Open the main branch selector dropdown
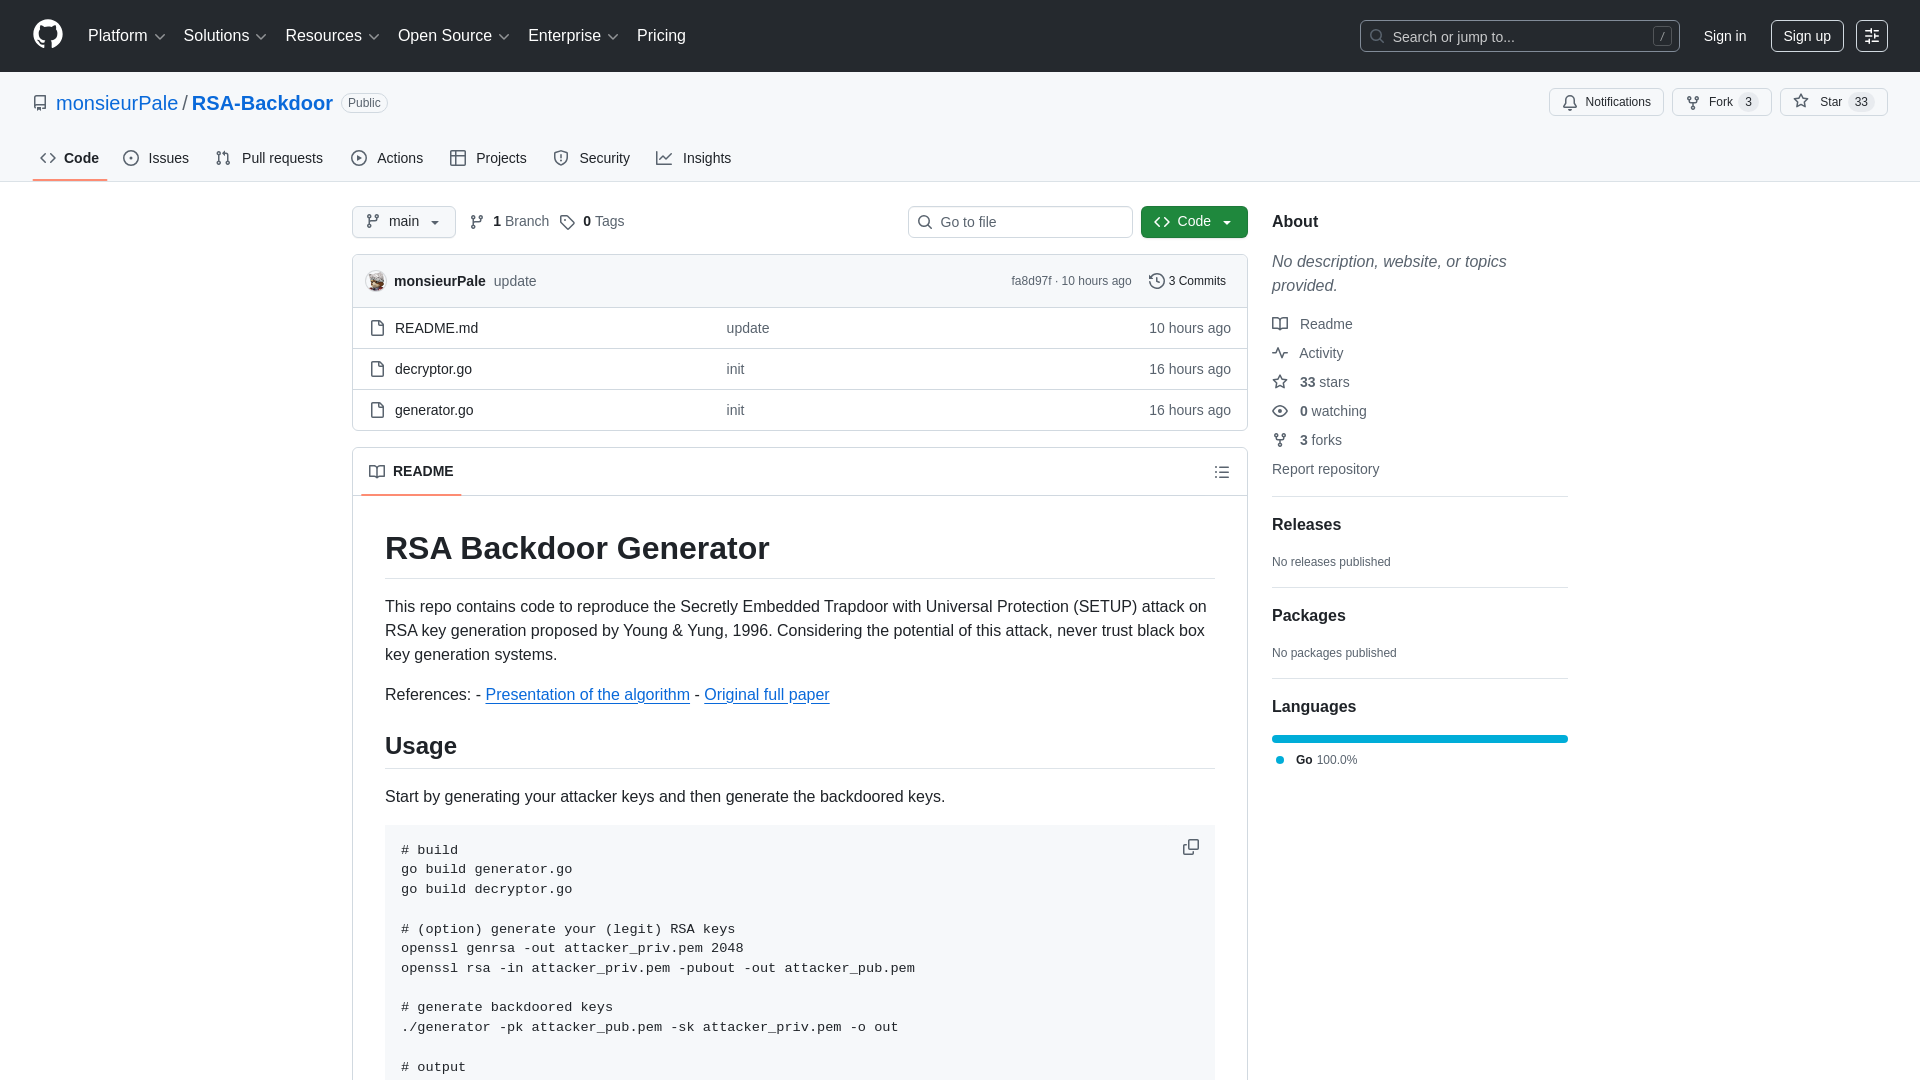 pyautogui.click(x=403, y=221)
